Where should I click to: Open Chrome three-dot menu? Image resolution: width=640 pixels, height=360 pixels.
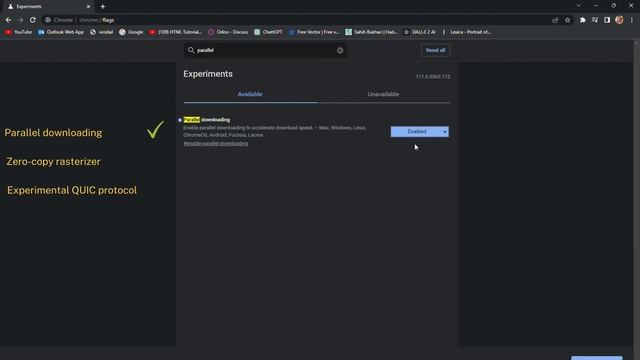631,20
